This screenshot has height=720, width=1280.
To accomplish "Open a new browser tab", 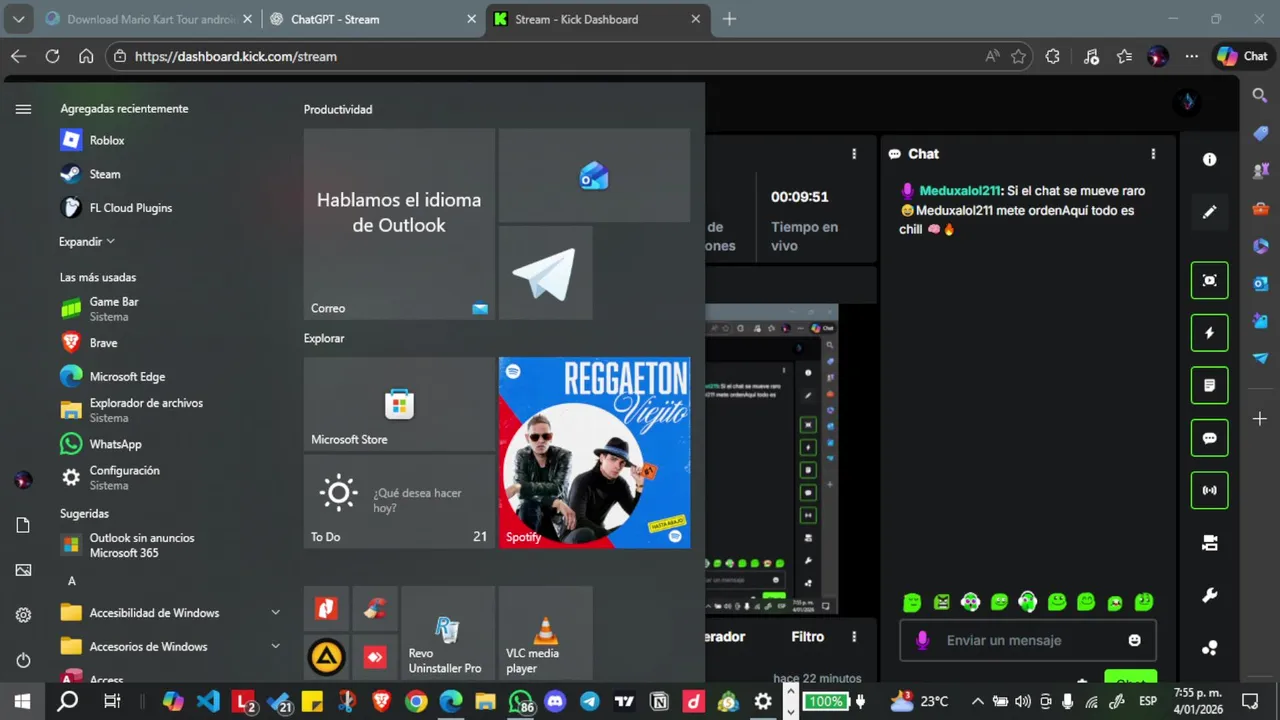I will click(x=729, y=19).
